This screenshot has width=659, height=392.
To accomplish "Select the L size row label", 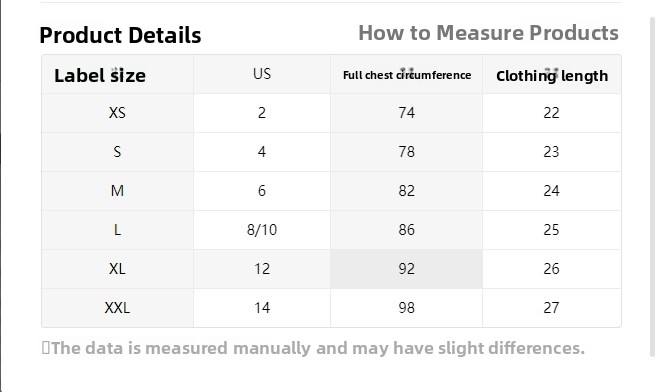I will (117, 230).
